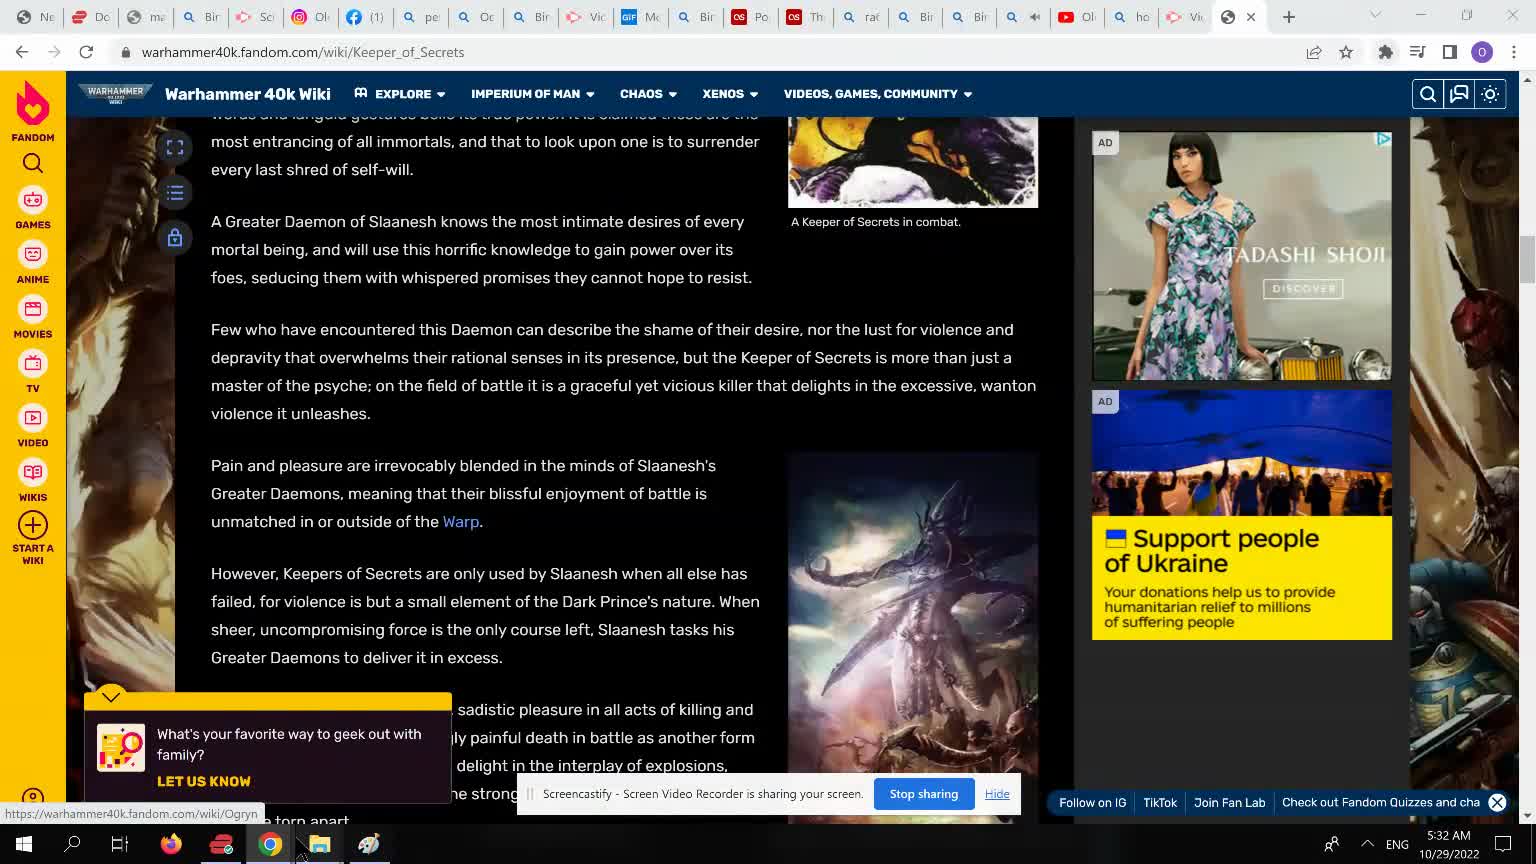Open Chrome profile avatar

tap(1482, 52)
